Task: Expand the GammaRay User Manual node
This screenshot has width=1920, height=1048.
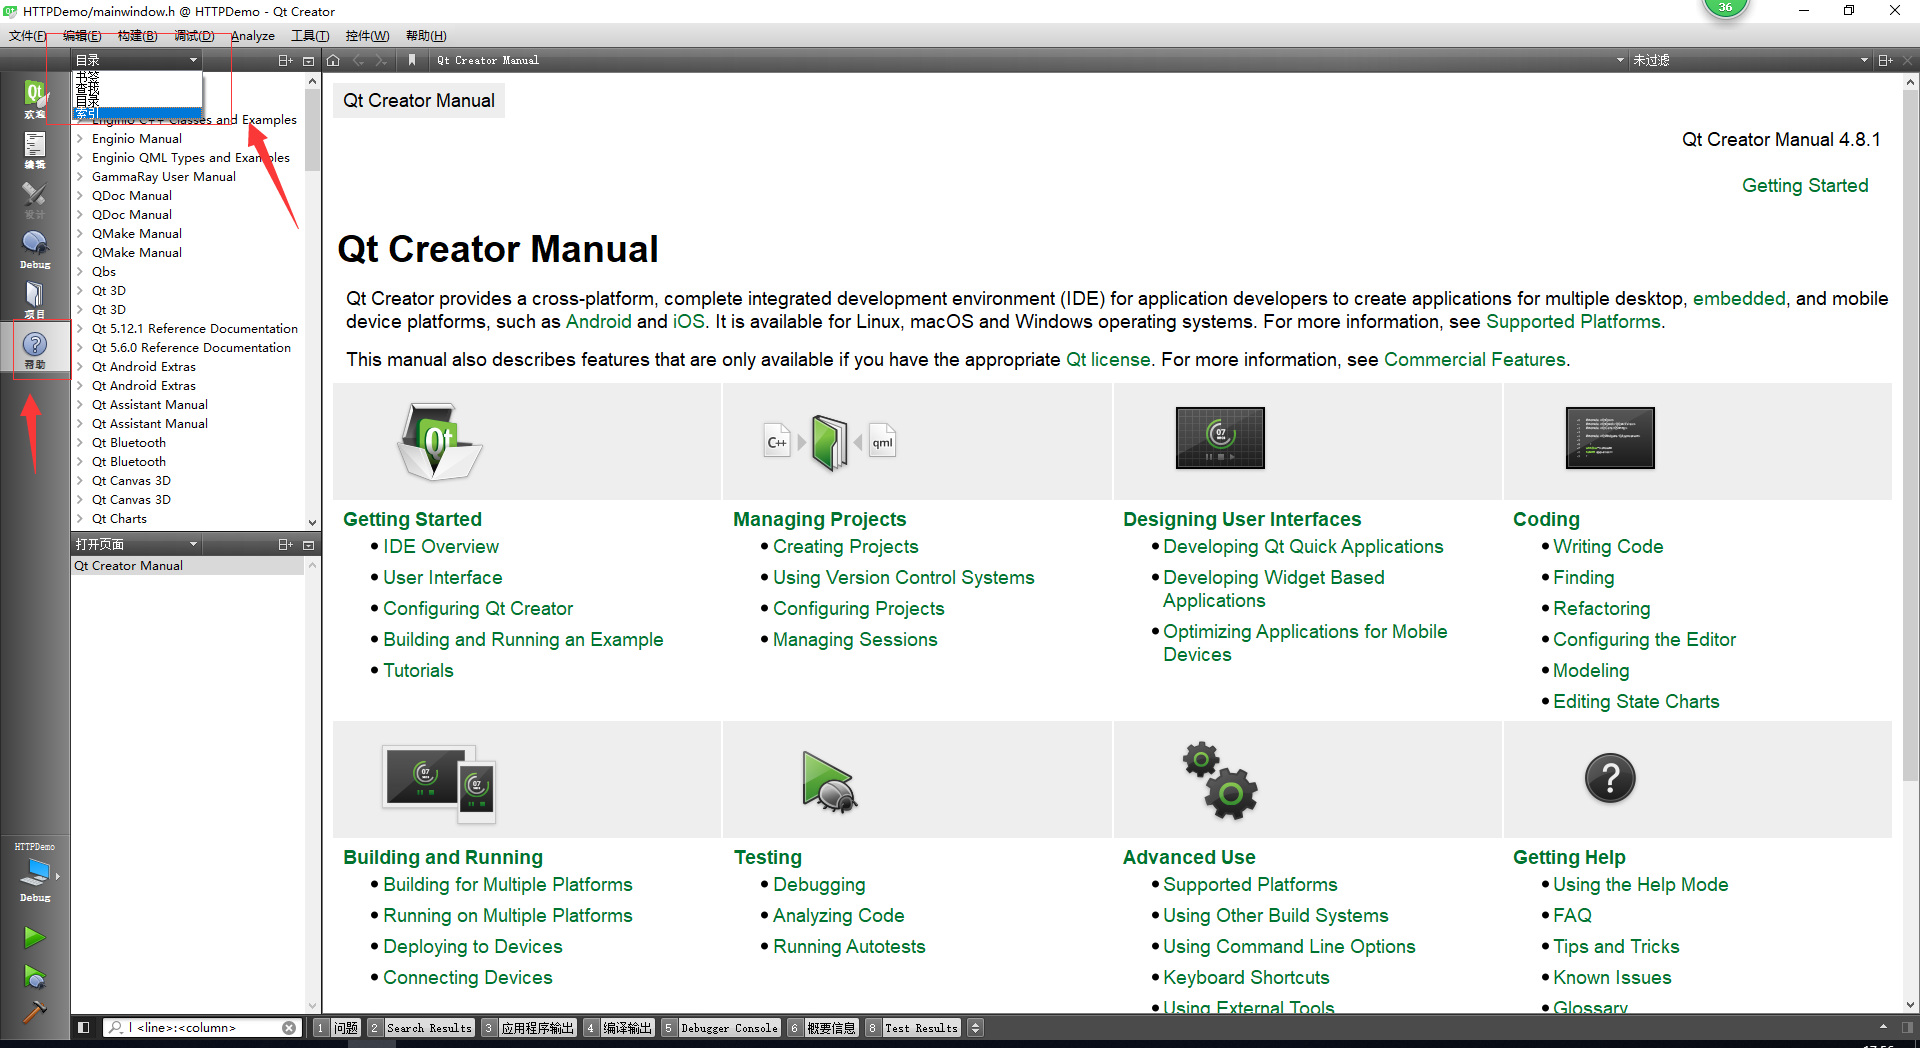Action: (80, 177)
